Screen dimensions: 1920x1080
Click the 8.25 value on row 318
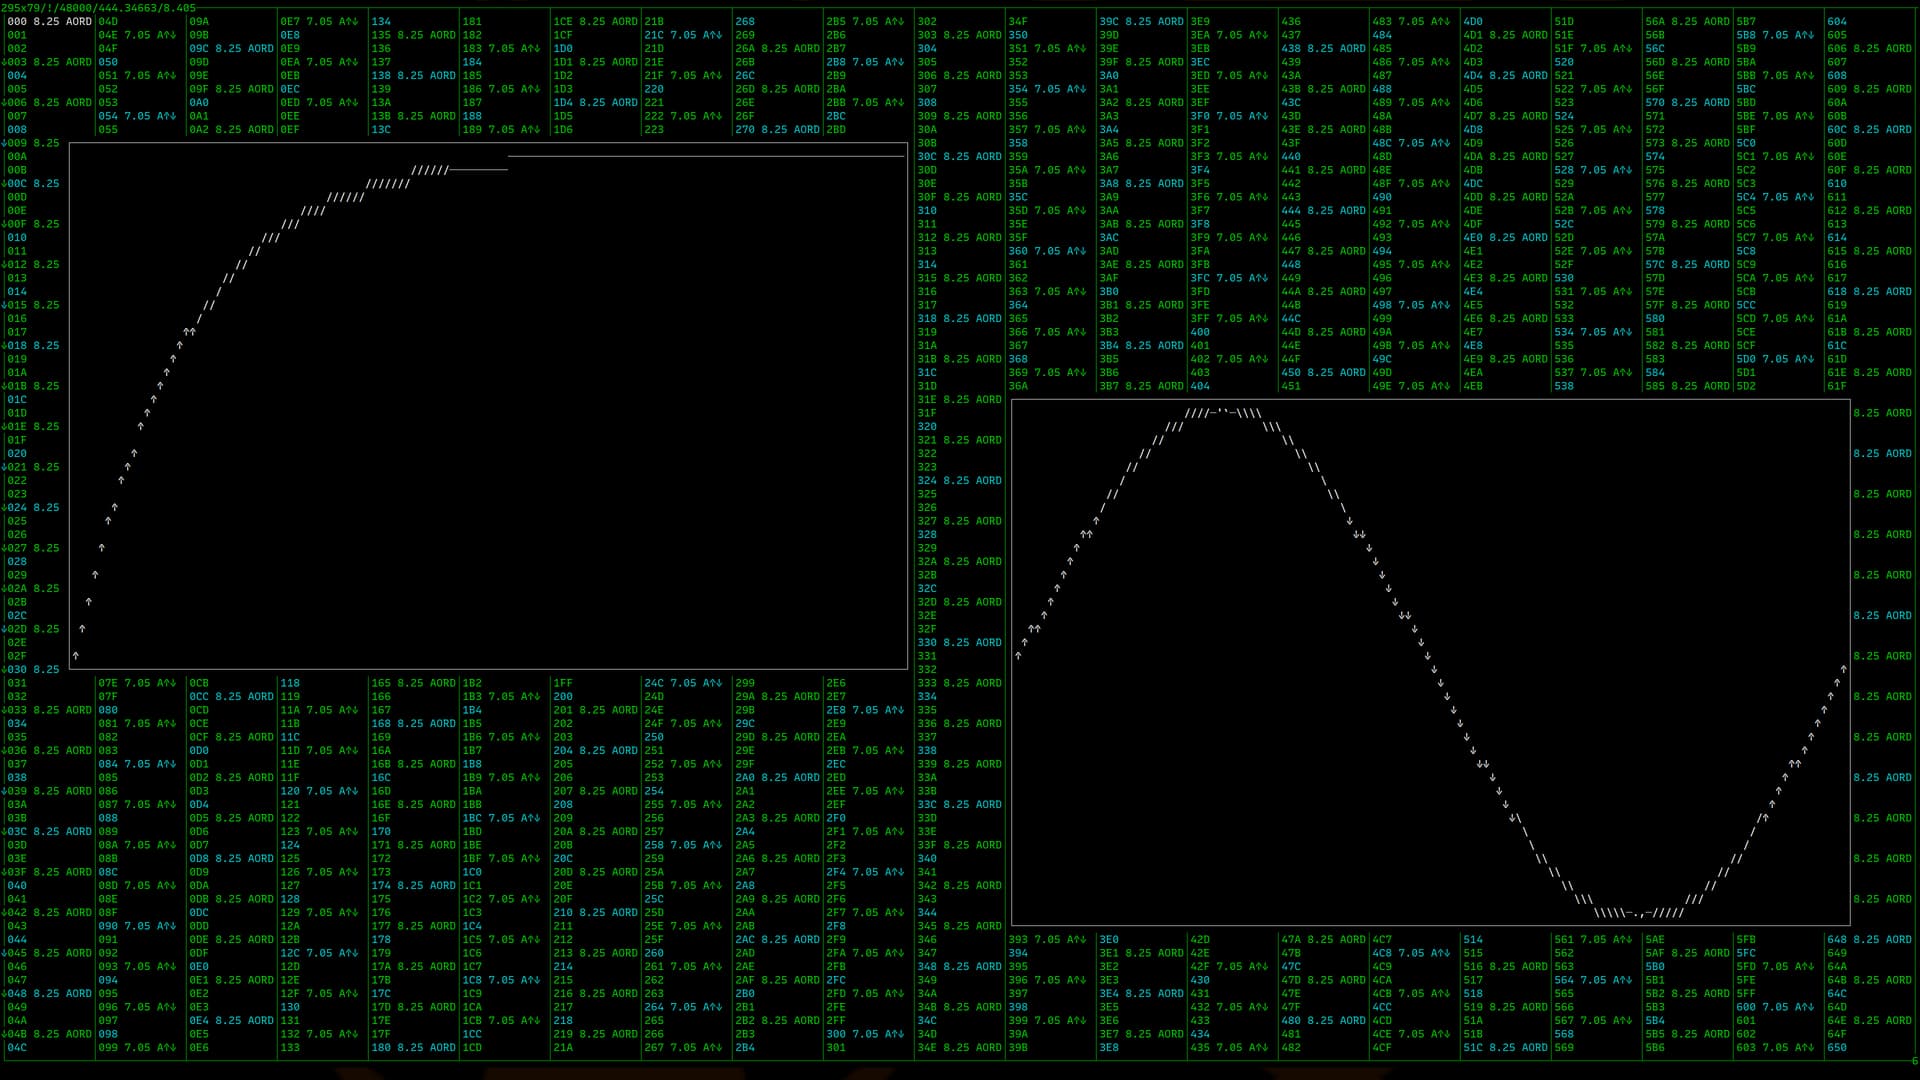[956, 319]
